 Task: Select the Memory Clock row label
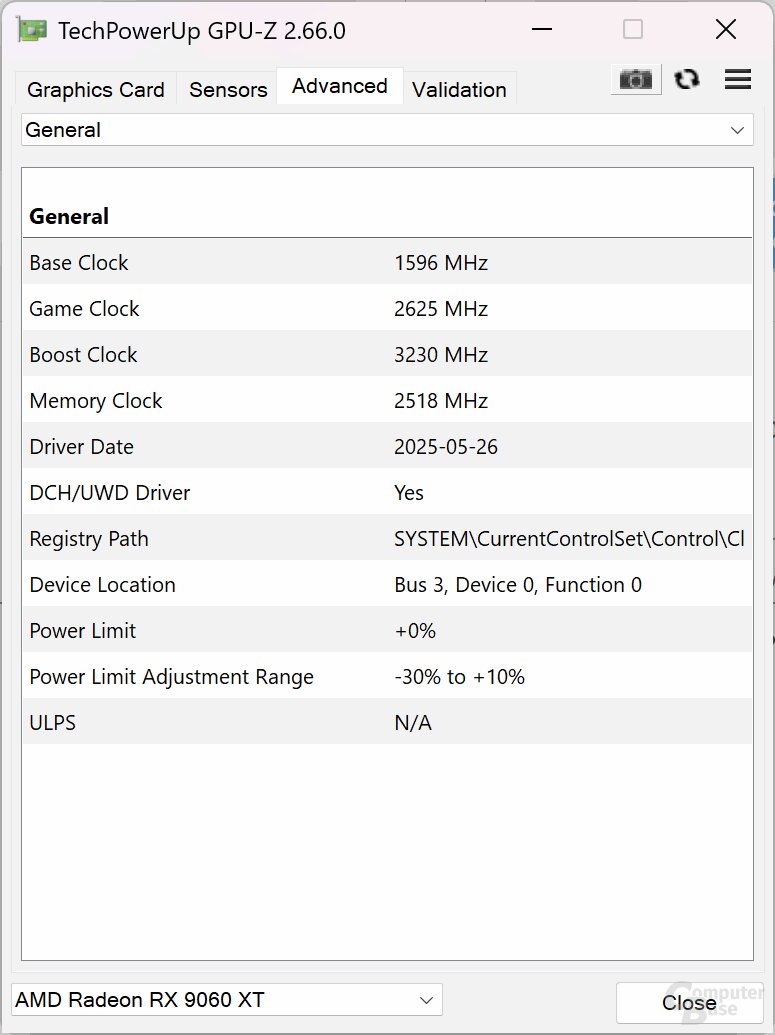coord(96,401)
